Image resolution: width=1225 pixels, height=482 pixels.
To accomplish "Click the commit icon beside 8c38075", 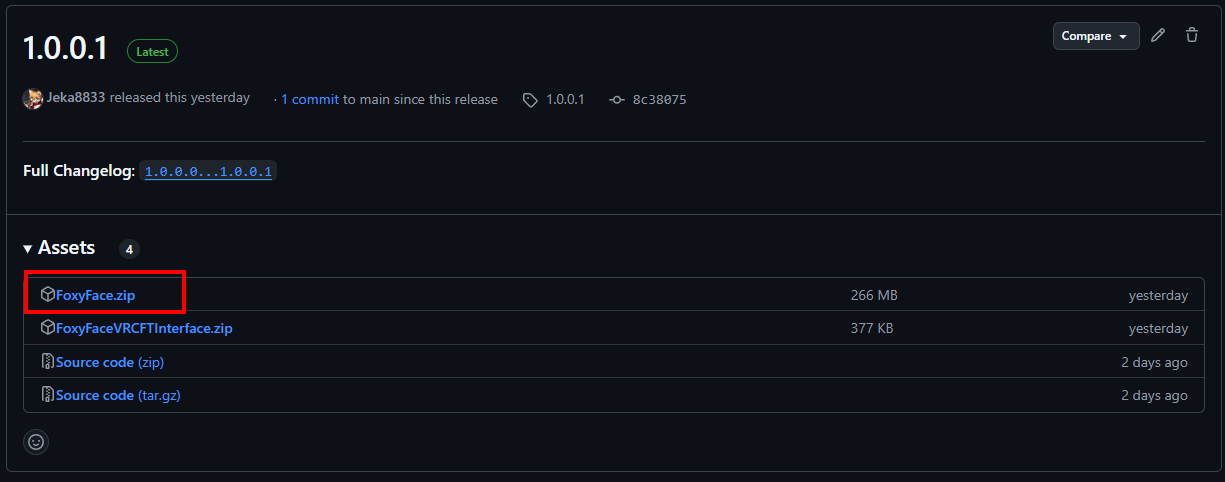I will tap(617, 100).
